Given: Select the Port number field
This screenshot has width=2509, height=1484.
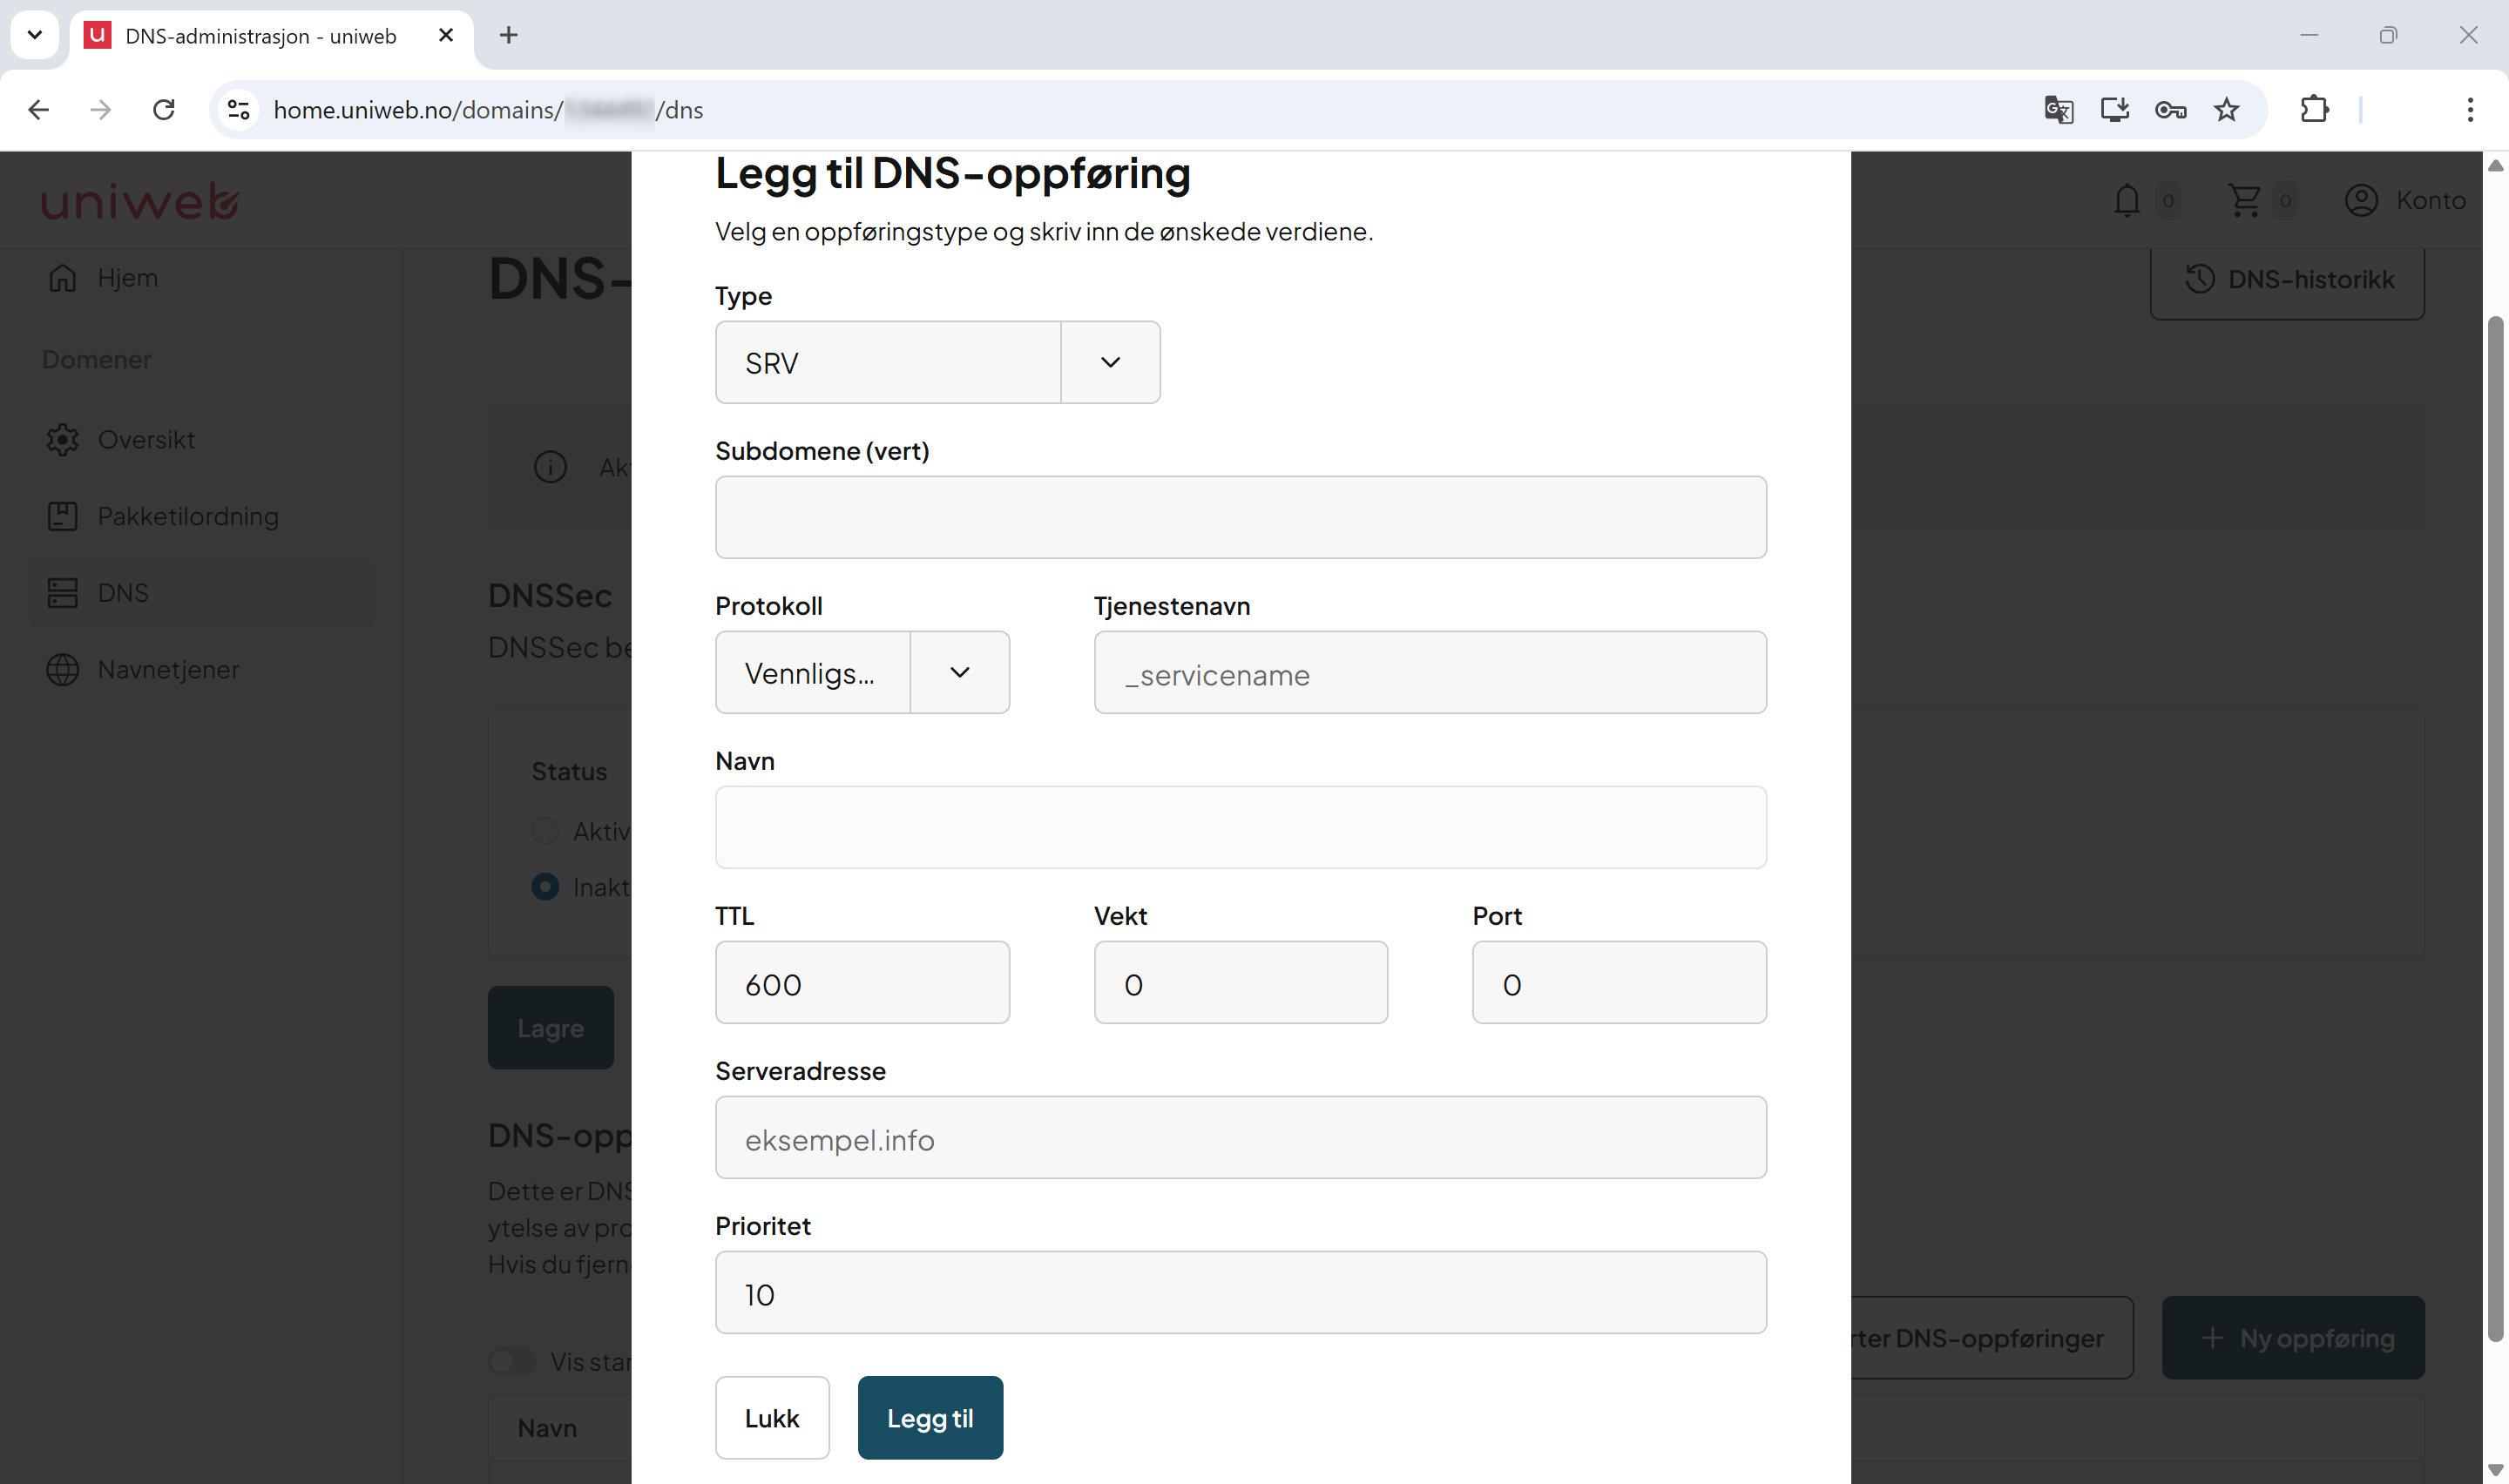Looking at the screenshot, I should pos(1618,982).
